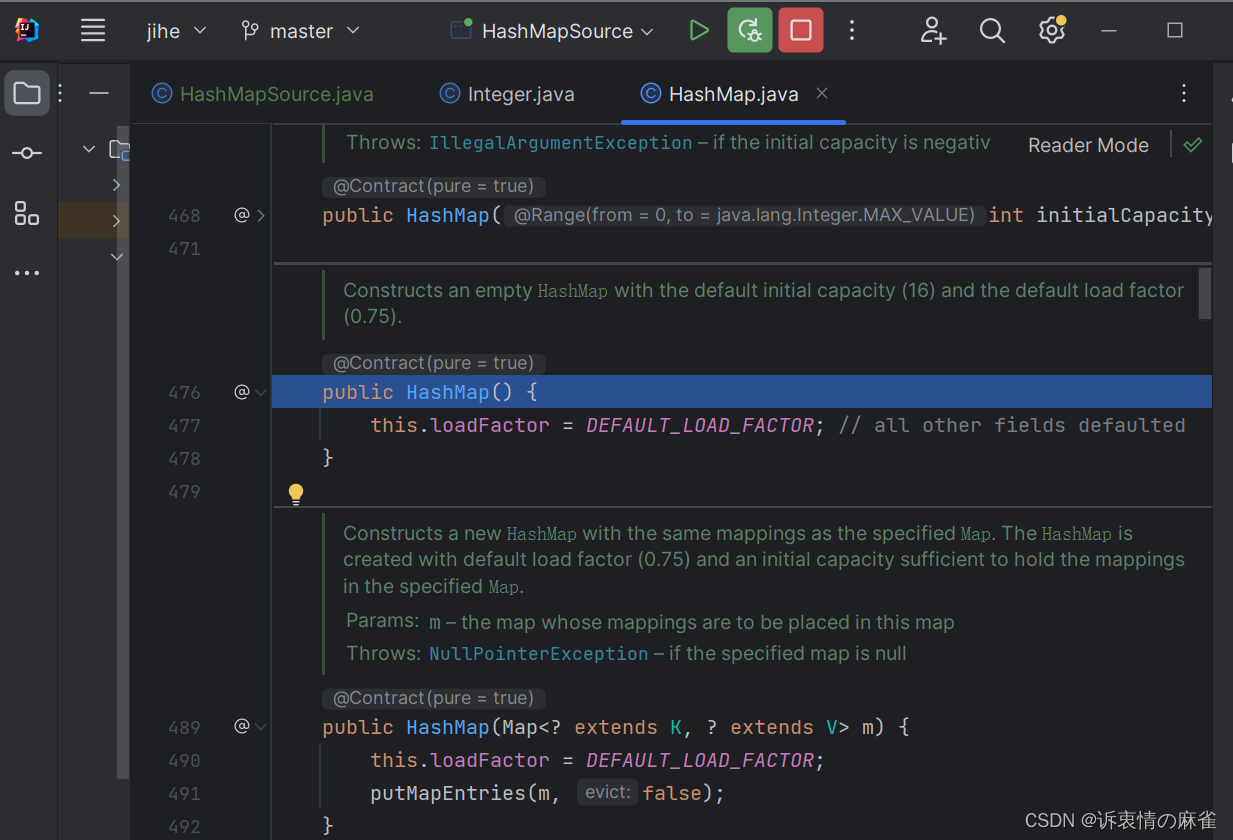Viewport: 1233px width, 840px height.
Task: Click the evict: parameter hint on line 491
Action: [608, 793]
